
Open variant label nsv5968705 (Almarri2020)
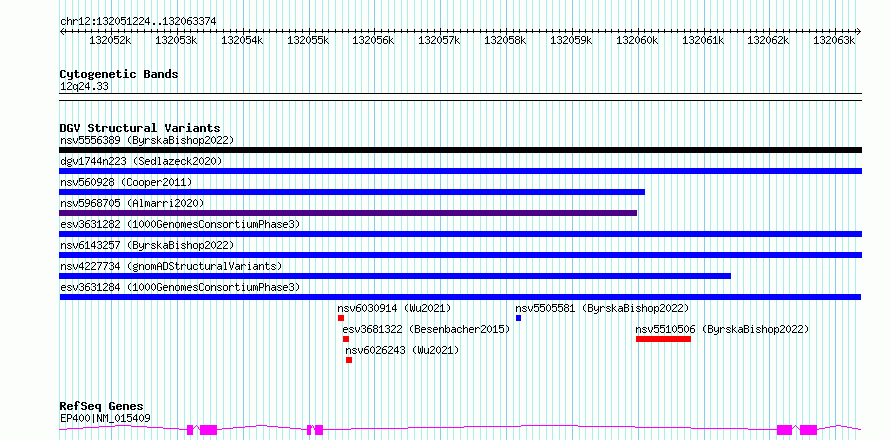[x=132, y=203]
